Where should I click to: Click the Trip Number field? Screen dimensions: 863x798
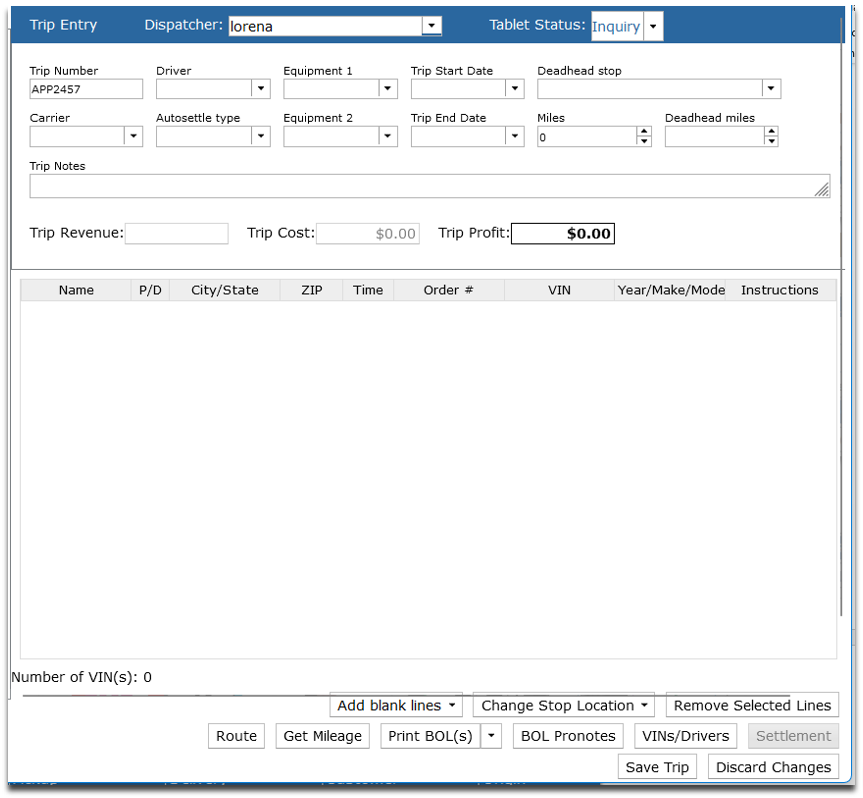[x=86, y=89]
